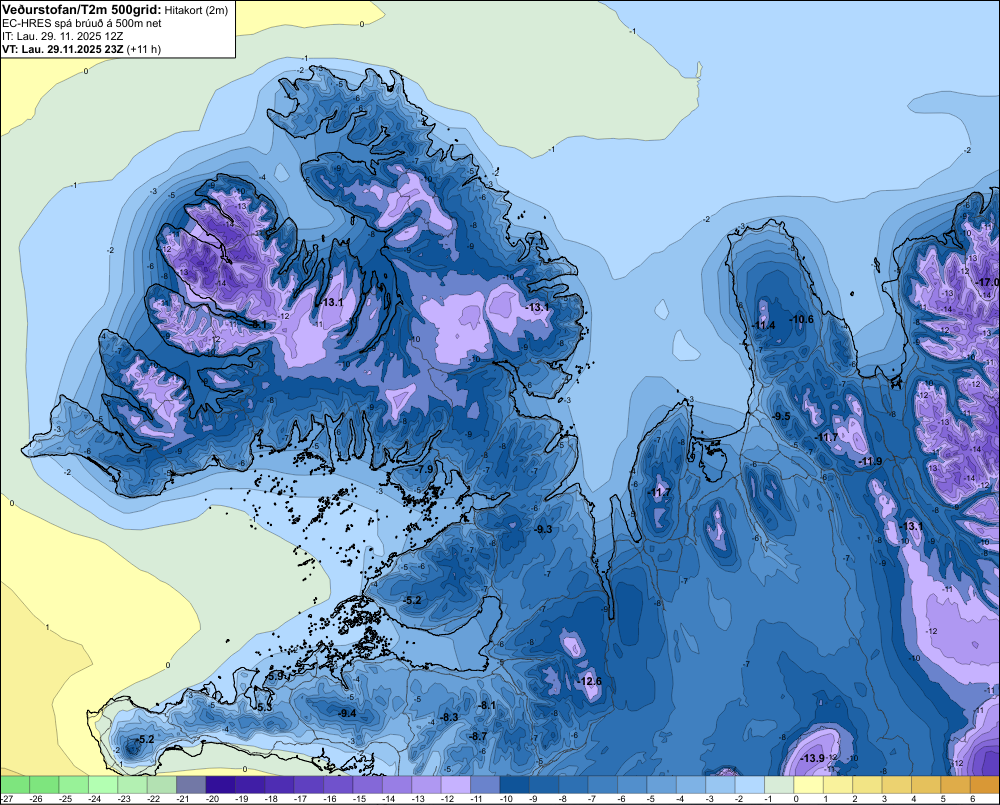Click the dark purple legend swatch between -20 and -19

[x=220, y=784]
